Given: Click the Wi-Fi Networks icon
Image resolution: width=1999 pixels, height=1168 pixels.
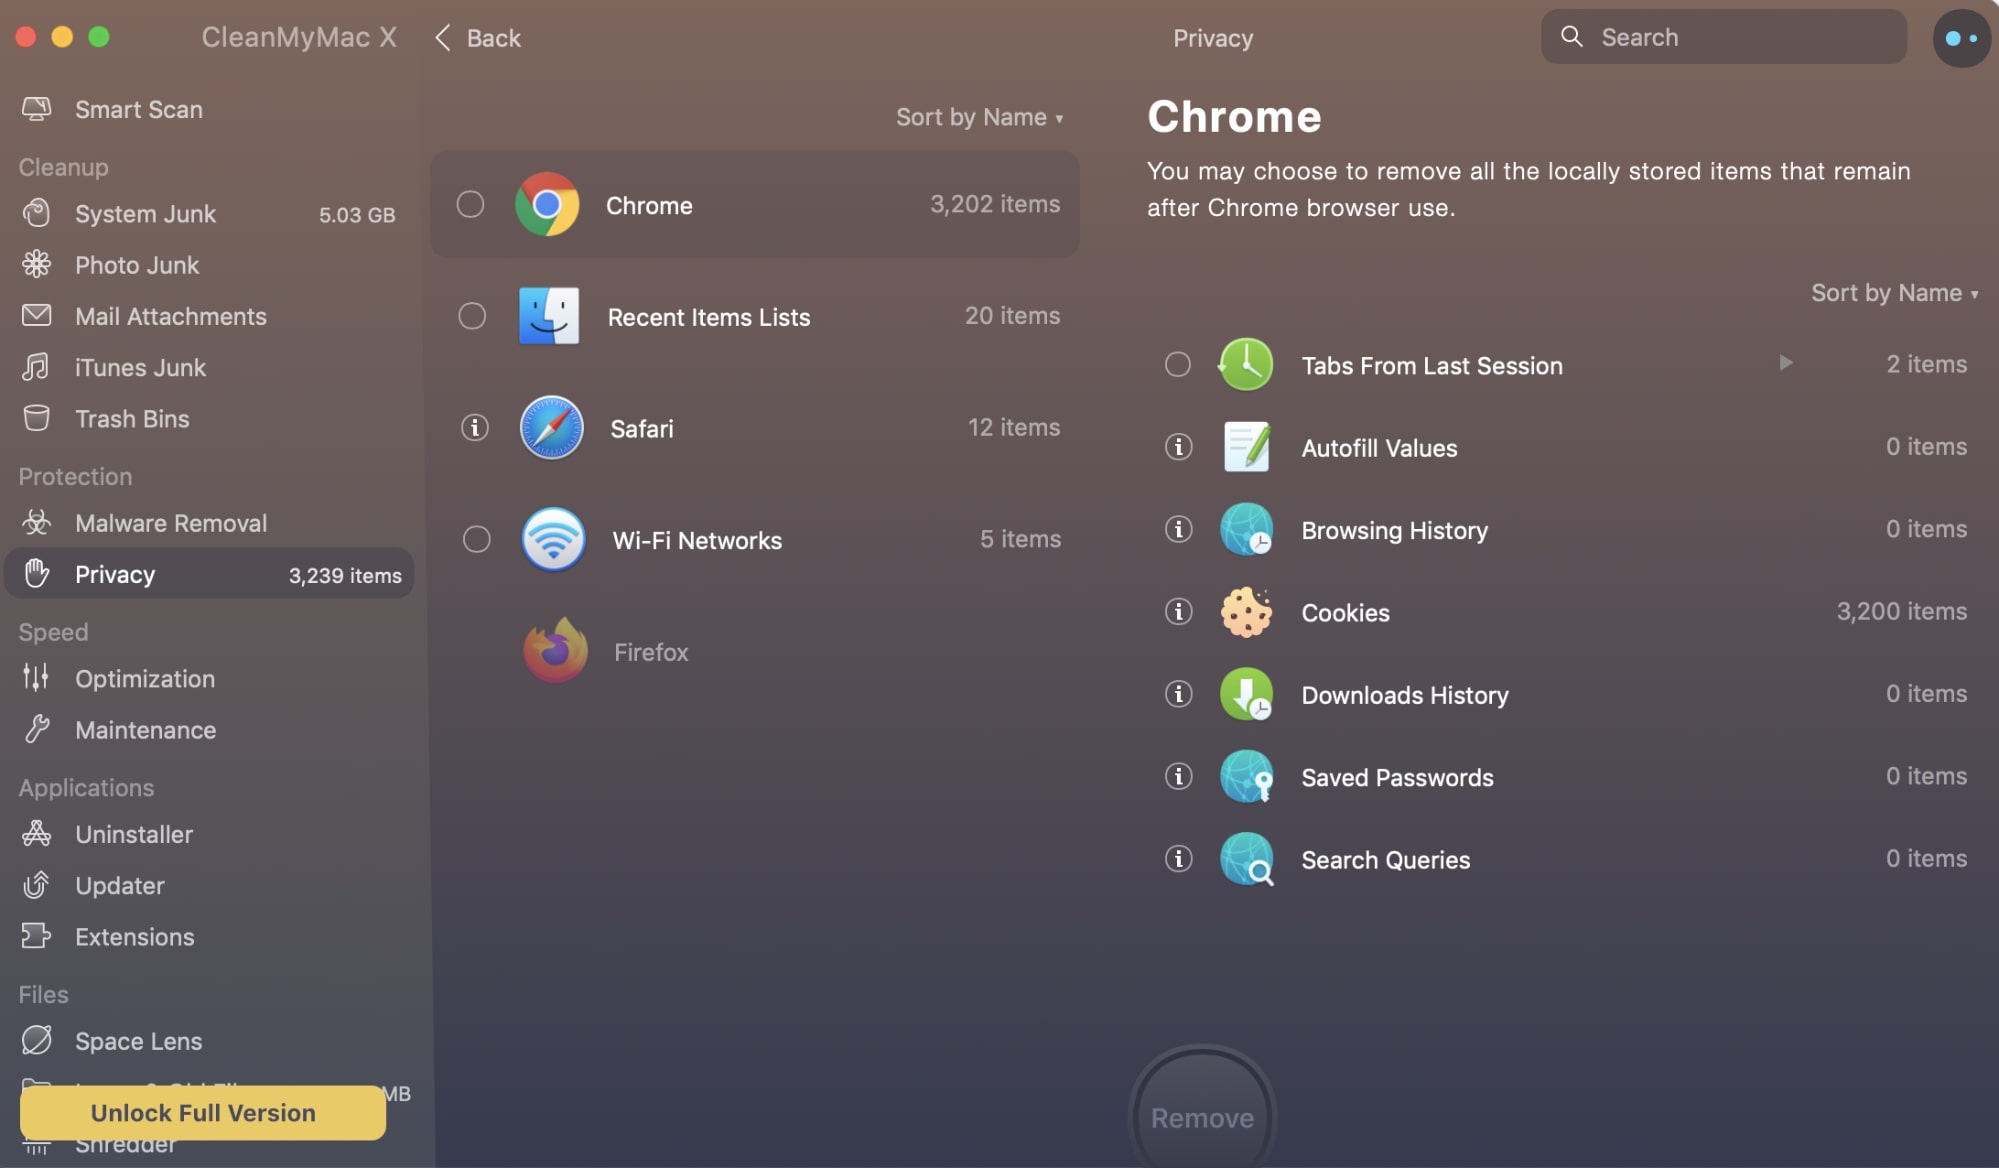Looking at the screenshot, I should tap(553, 539).
